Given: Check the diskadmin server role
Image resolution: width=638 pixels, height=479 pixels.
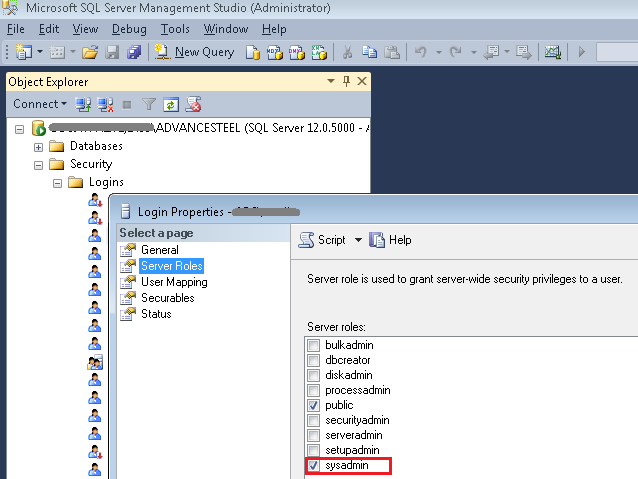Looking at the screenshot, I should (313, 375).
